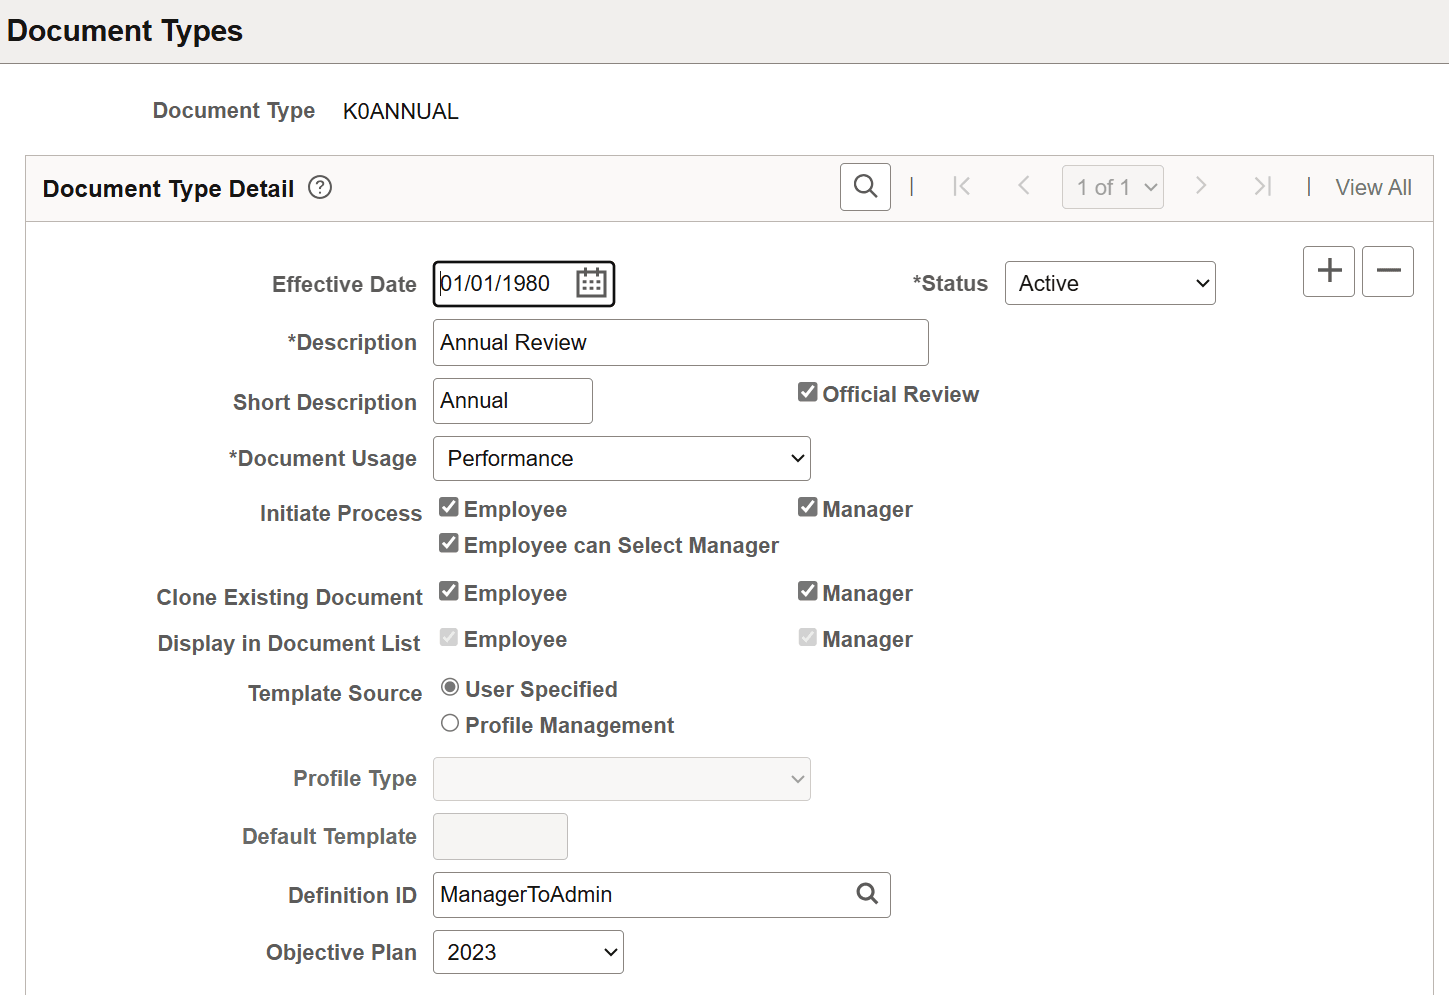Click into the Description text field
1449x995 pixels.
pyautogui.click(x=680, y=343)
